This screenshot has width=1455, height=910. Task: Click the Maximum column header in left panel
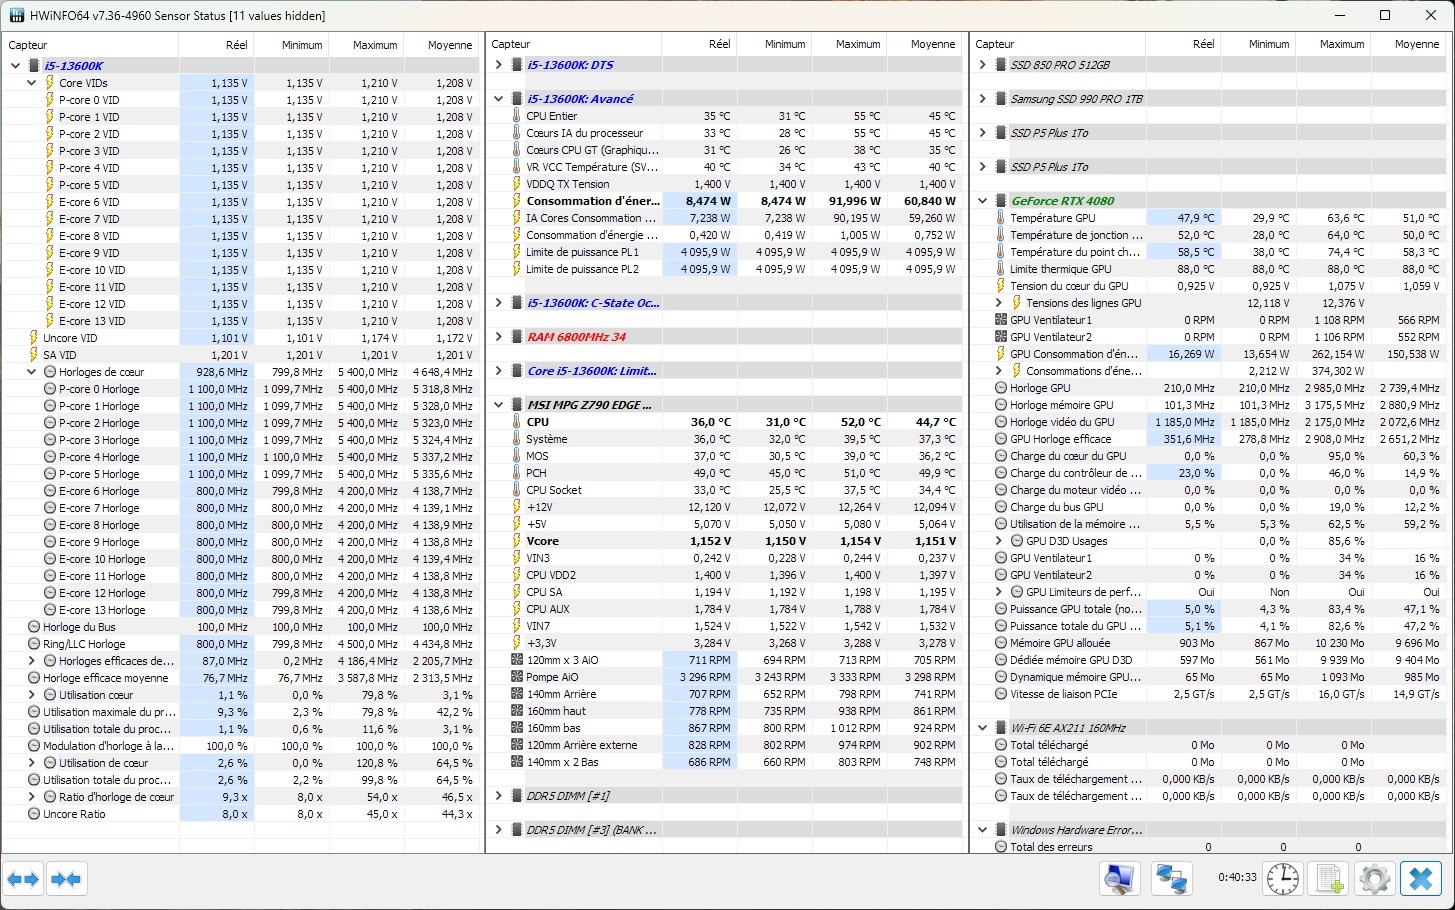[x=375, y=45]
